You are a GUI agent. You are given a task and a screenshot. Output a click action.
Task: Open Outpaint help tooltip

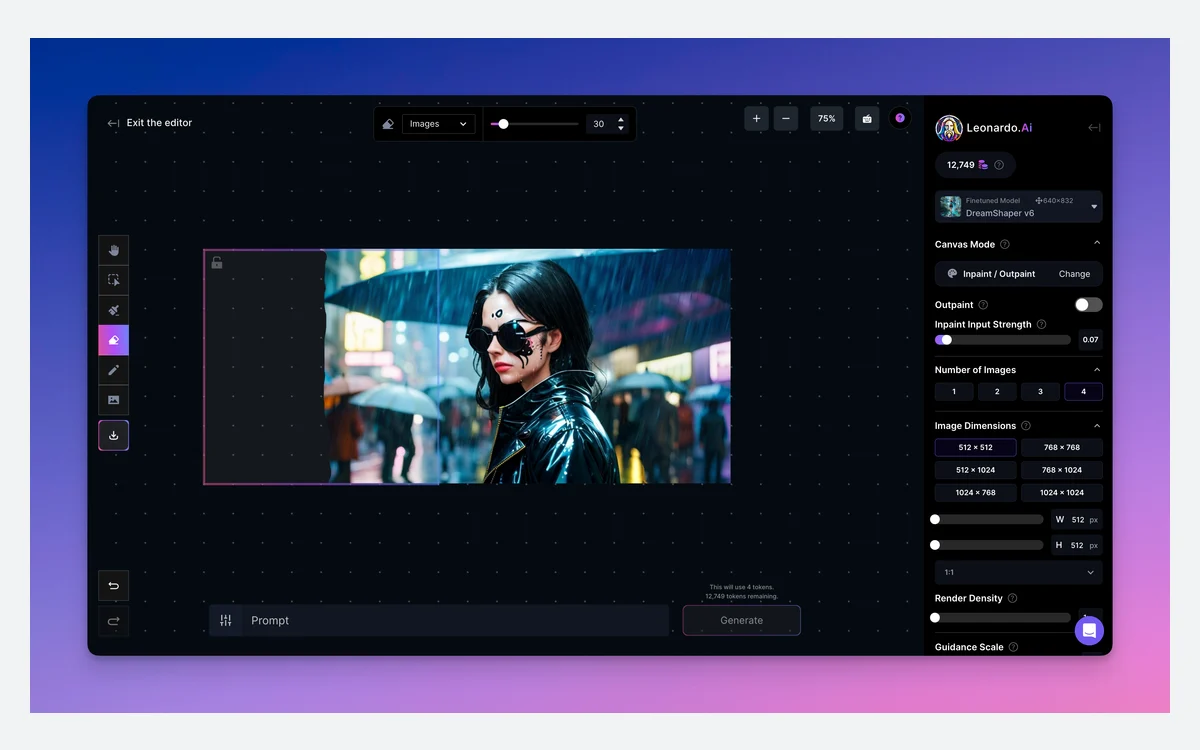tap(983, 305)
